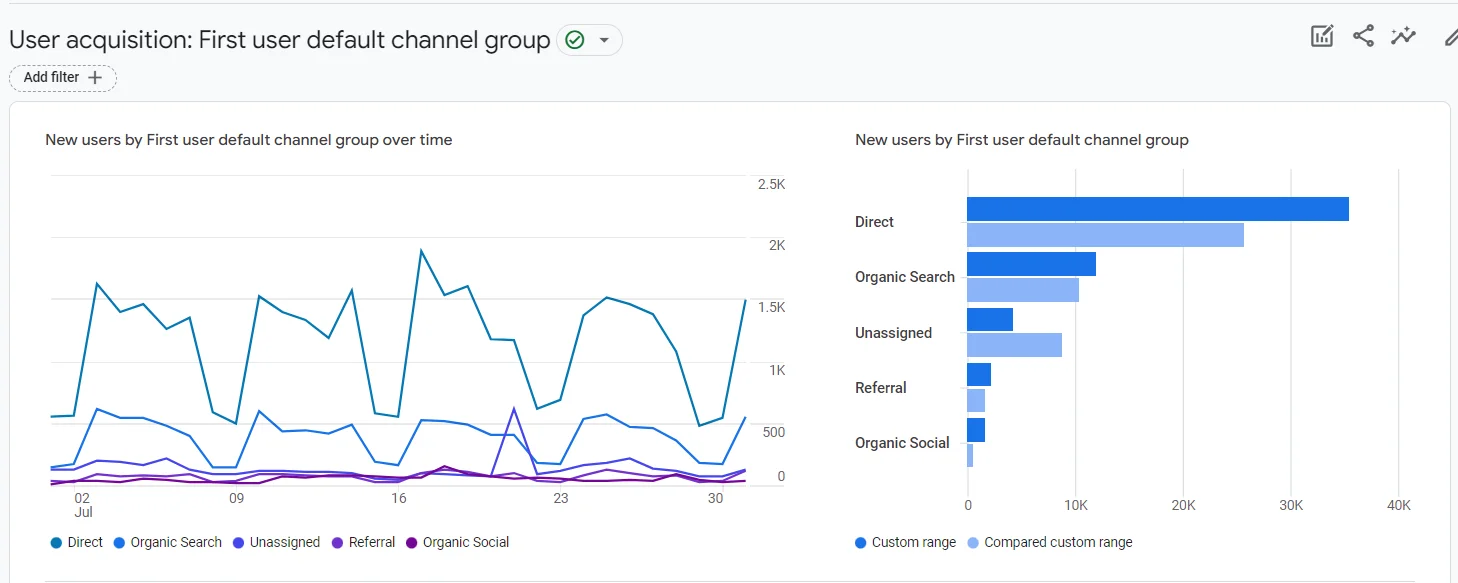The image size is (1458, 583).
Task: Toggle Organic Social in the line legend
Action: tap(458, 542)
